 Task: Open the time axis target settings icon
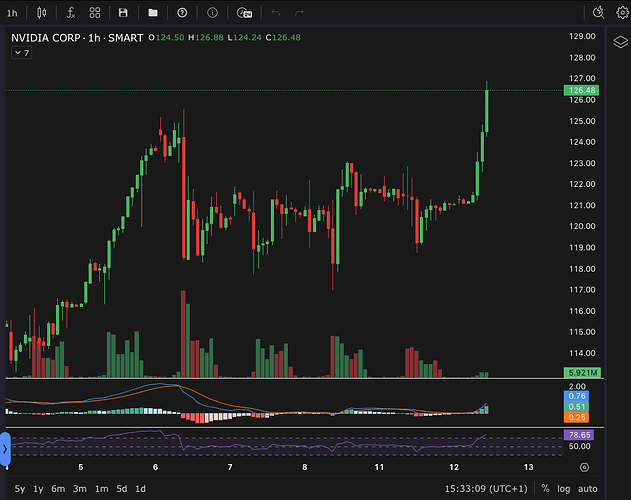point(584,467)
